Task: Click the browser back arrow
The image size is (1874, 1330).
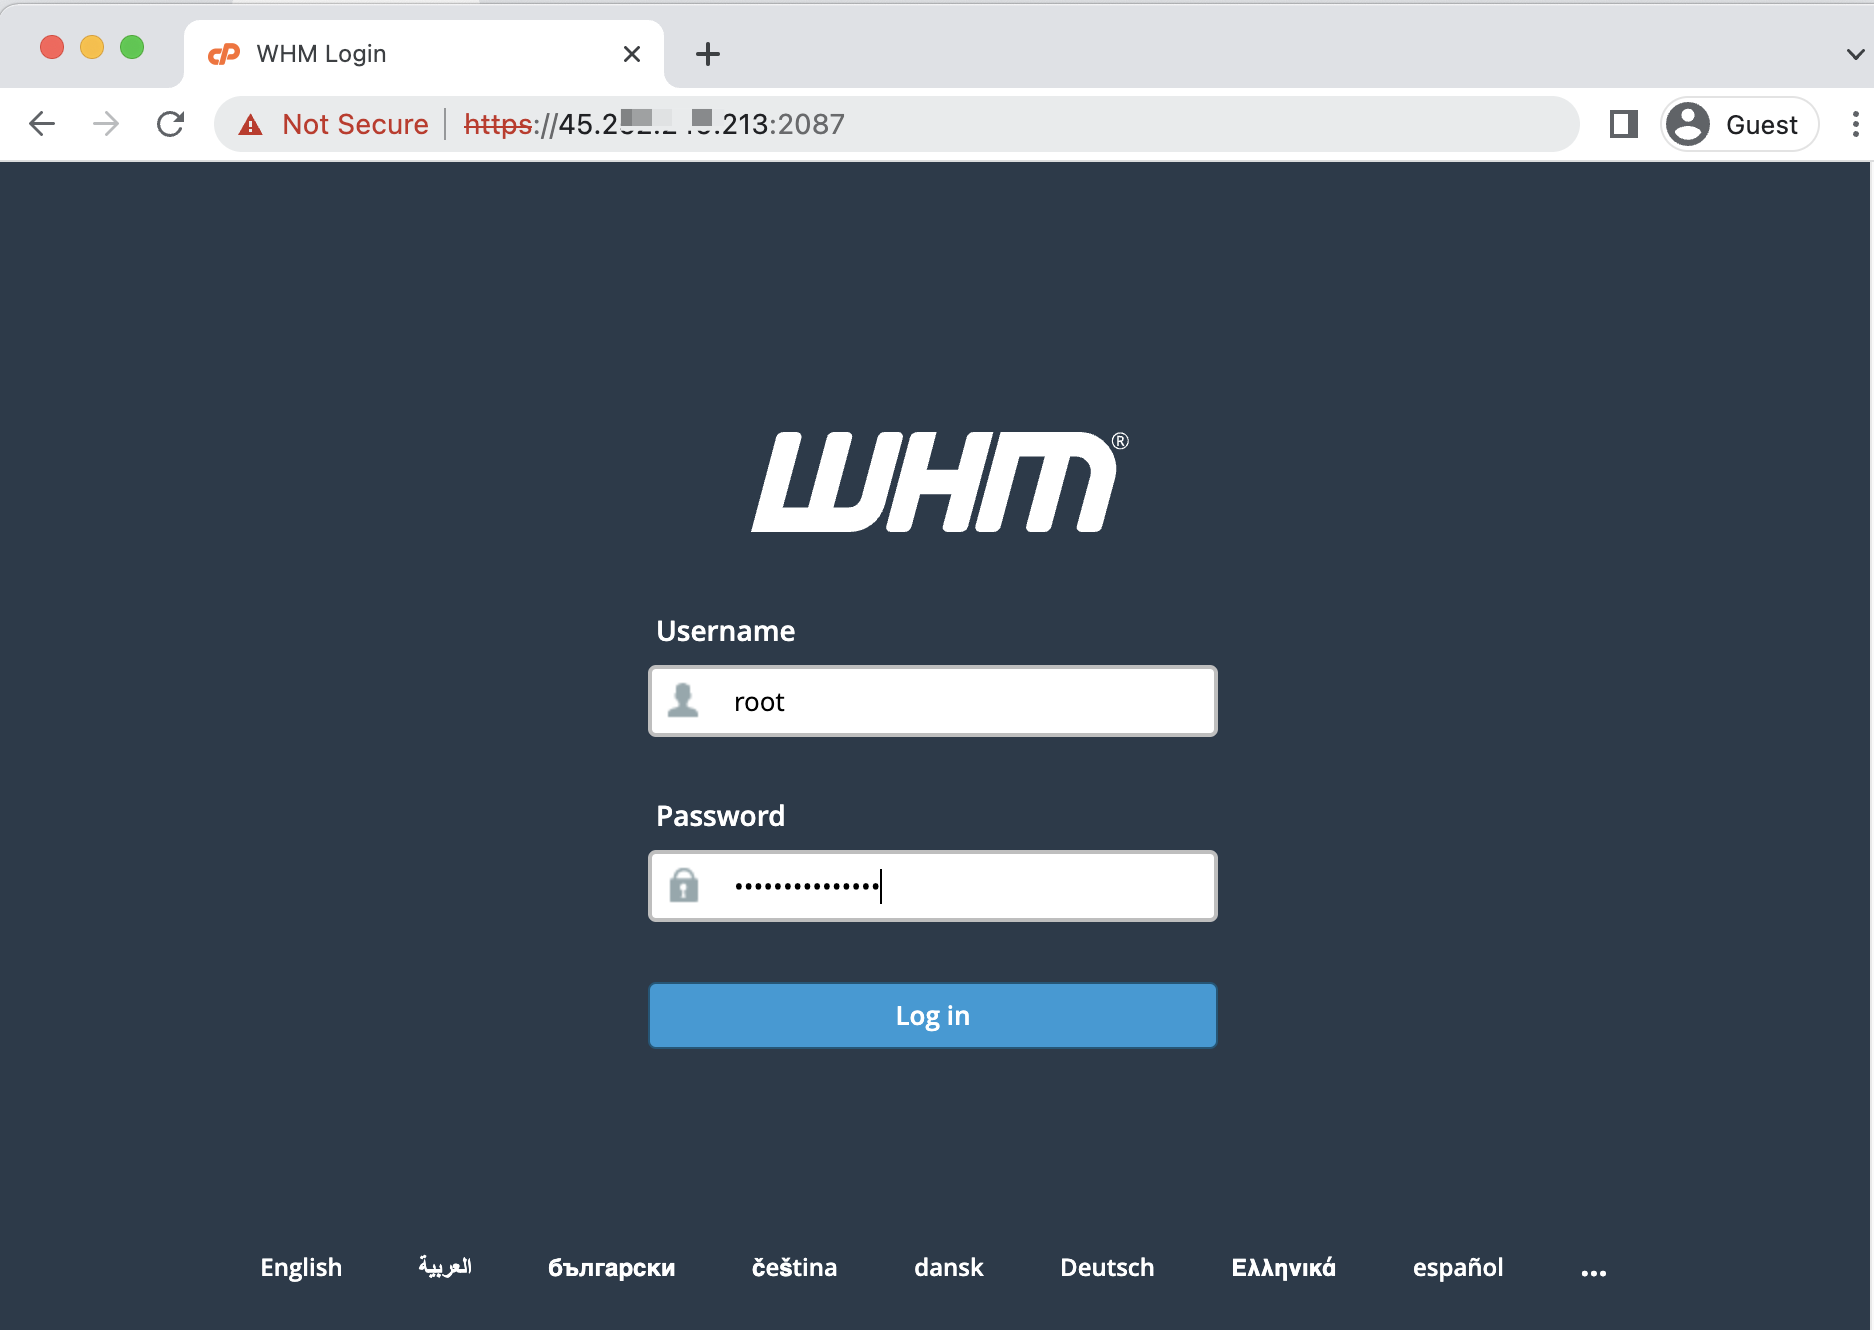Action: (x=42, y=124)
